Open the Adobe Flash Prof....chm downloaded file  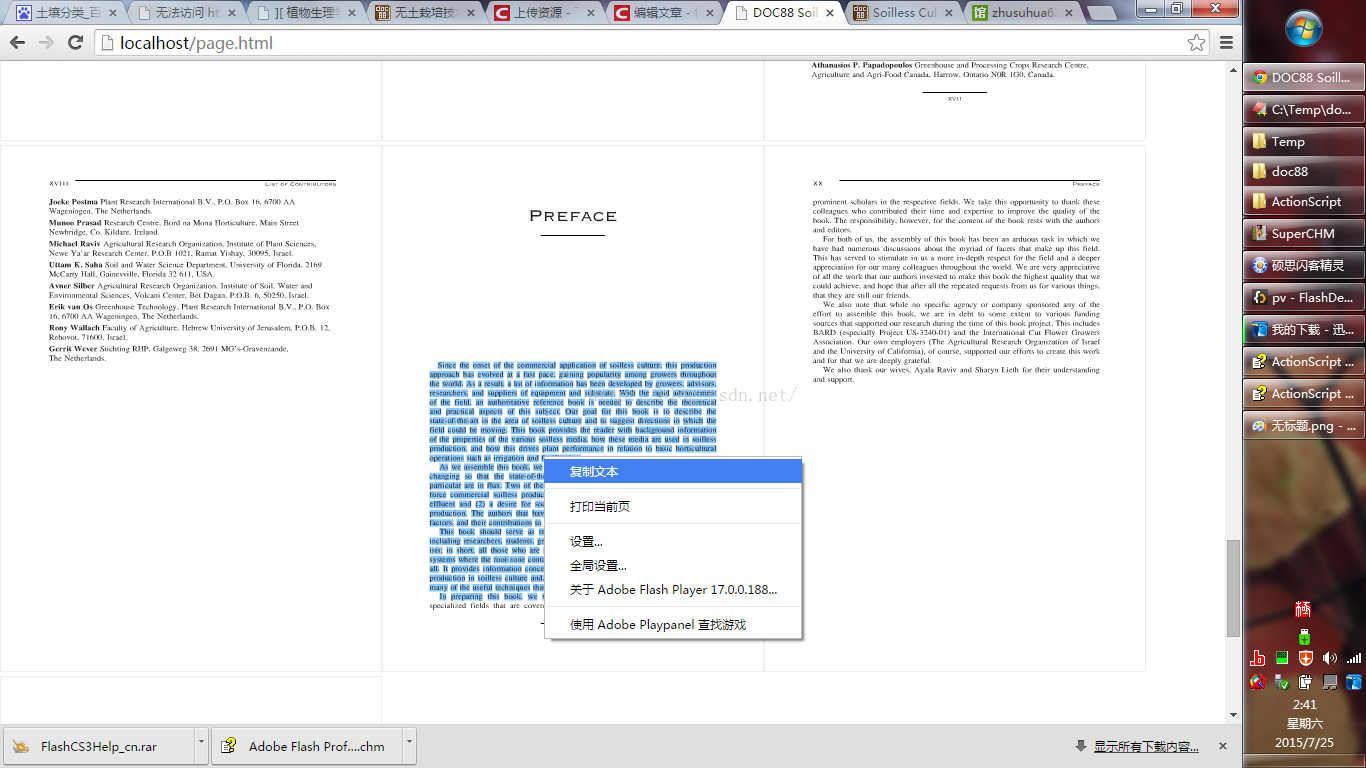click(x=307, y=746)
